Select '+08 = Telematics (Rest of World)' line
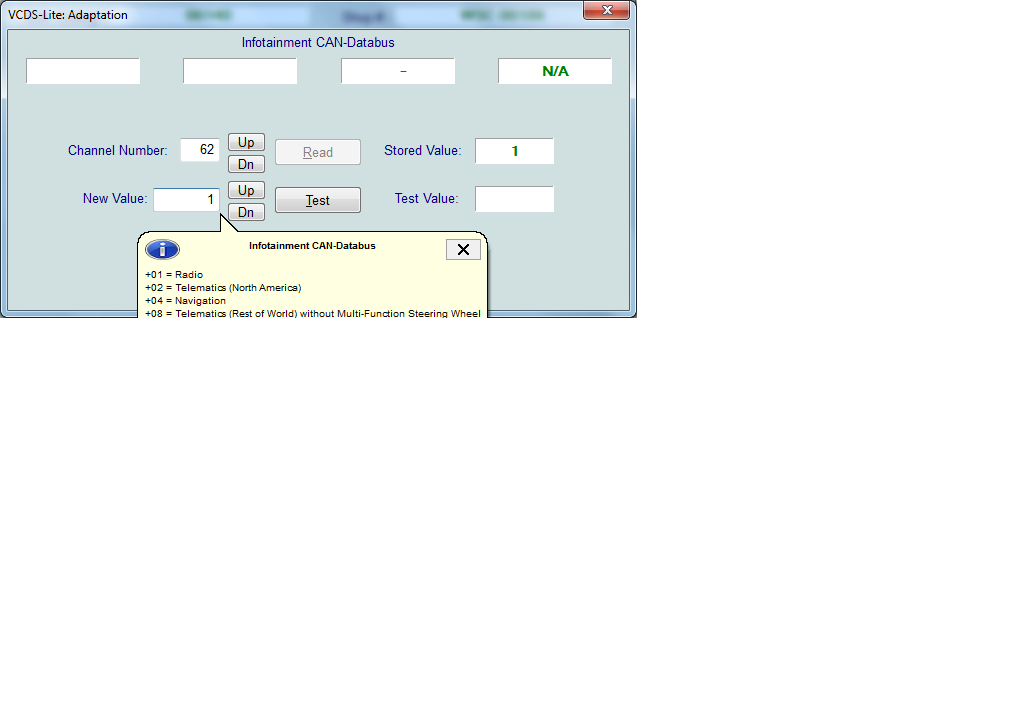Screen dimensions: 1024x711 click(x=313, y=313)
